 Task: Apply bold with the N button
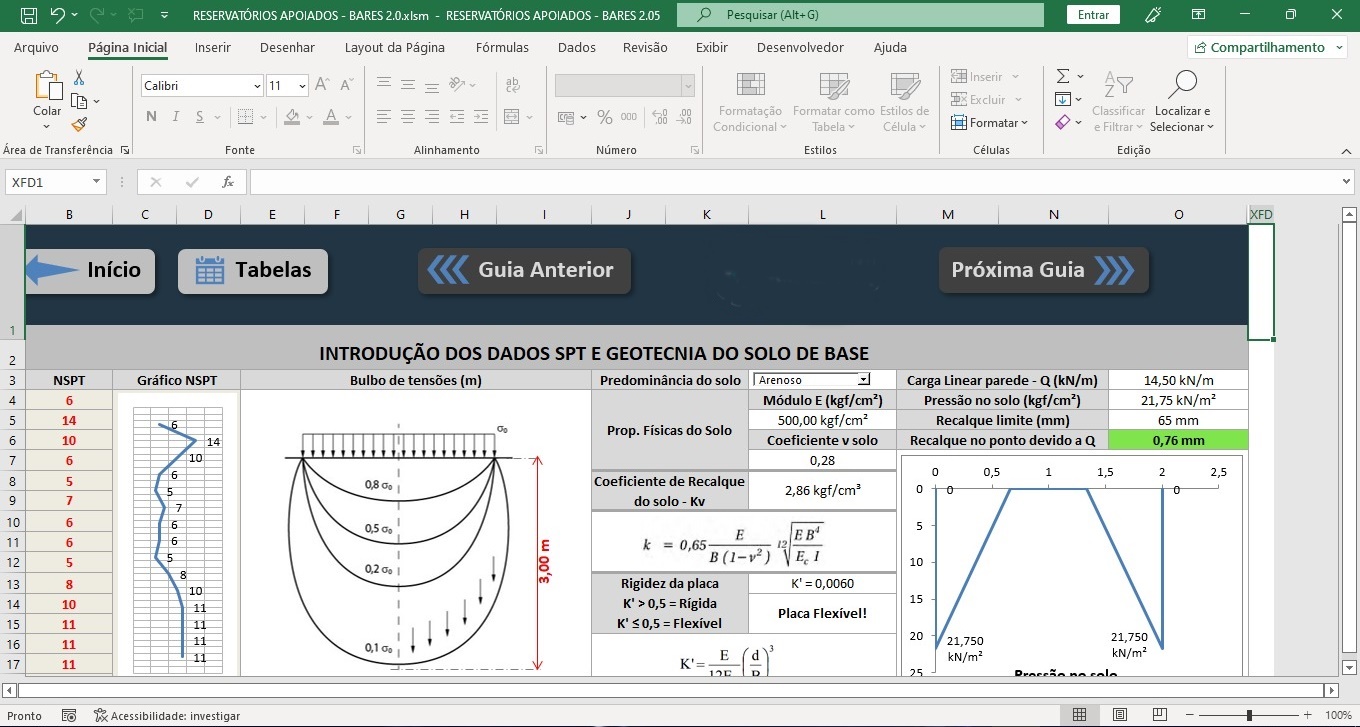[x=152, y=116]
